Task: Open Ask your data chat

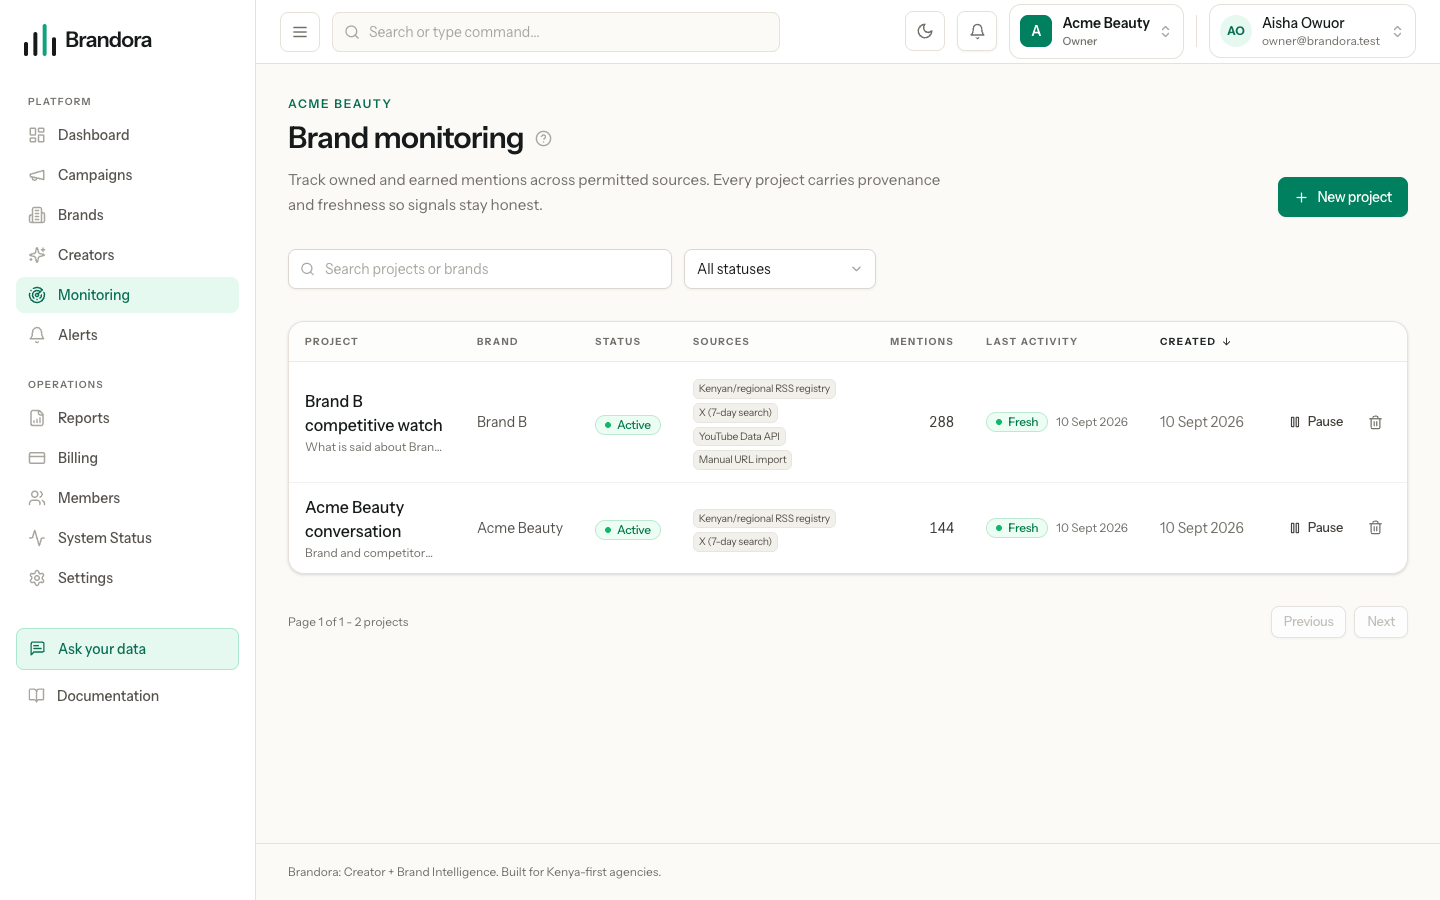Action: pyautogui.click(x=127, y=649)
